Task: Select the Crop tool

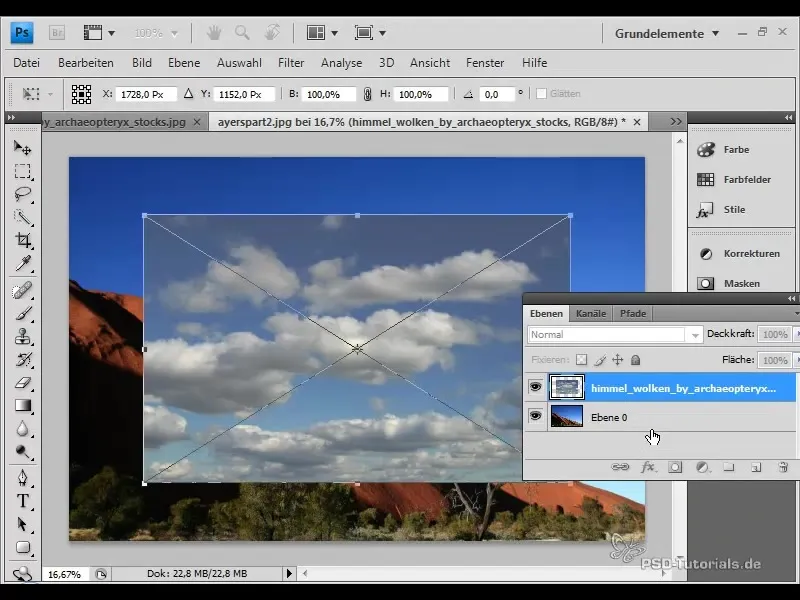Action: pyautogui.click(x=22, y=240)
